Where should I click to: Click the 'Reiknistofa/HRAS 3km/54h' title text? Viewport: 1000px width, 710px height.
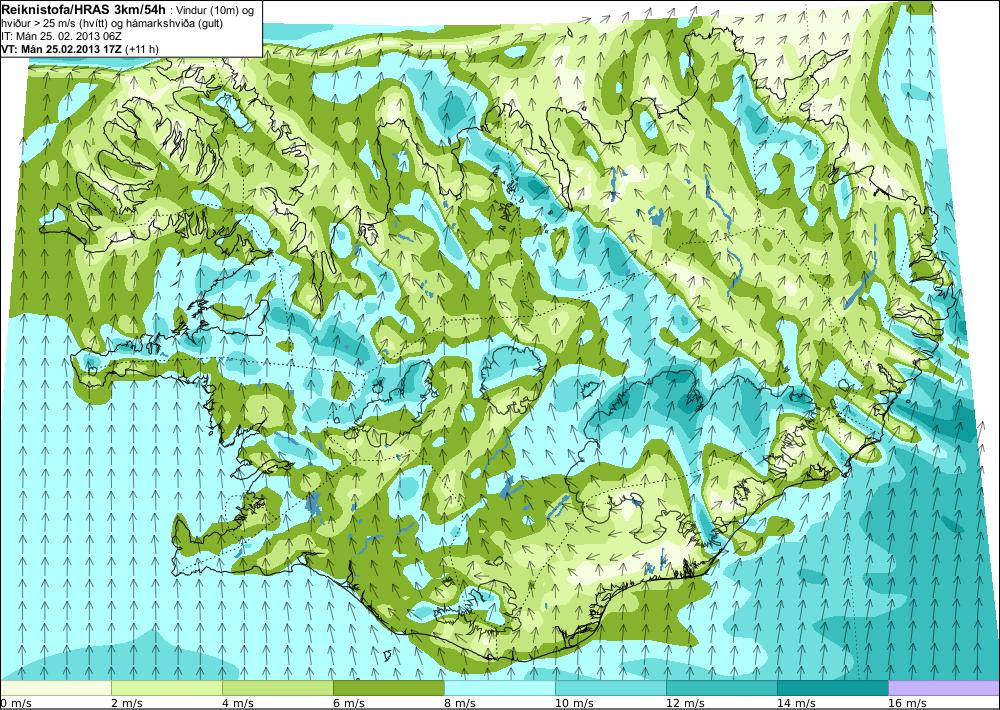click(x=85, y=9)
